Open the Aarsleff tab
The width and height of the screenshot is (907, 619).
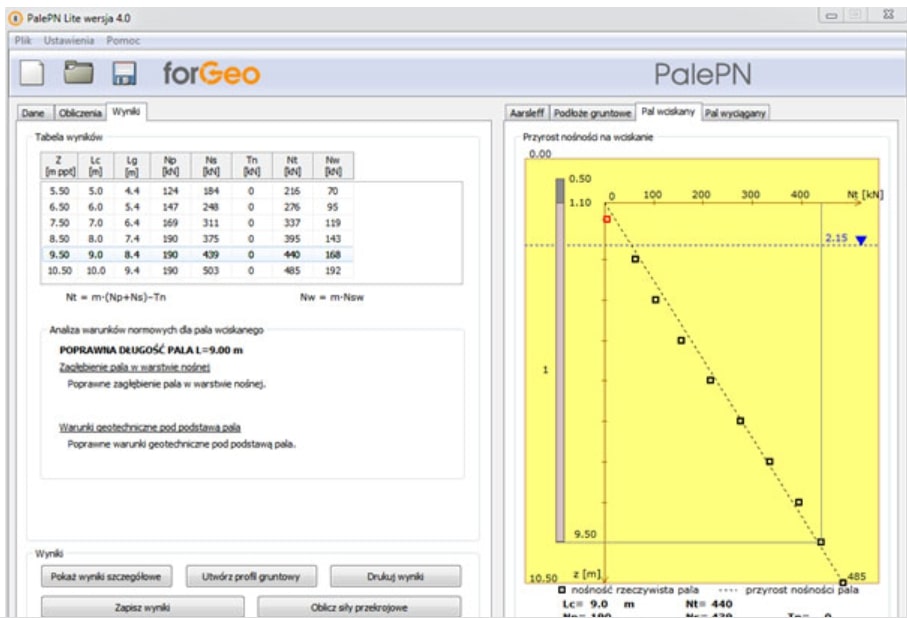pyautogui.click(x=527, y=114)
